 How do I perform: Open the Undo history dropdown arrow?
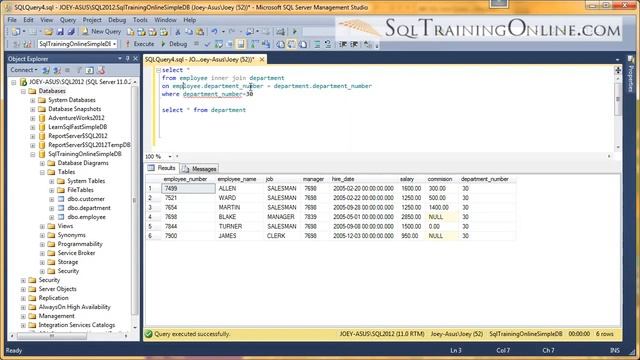click(x=223, y=31)
